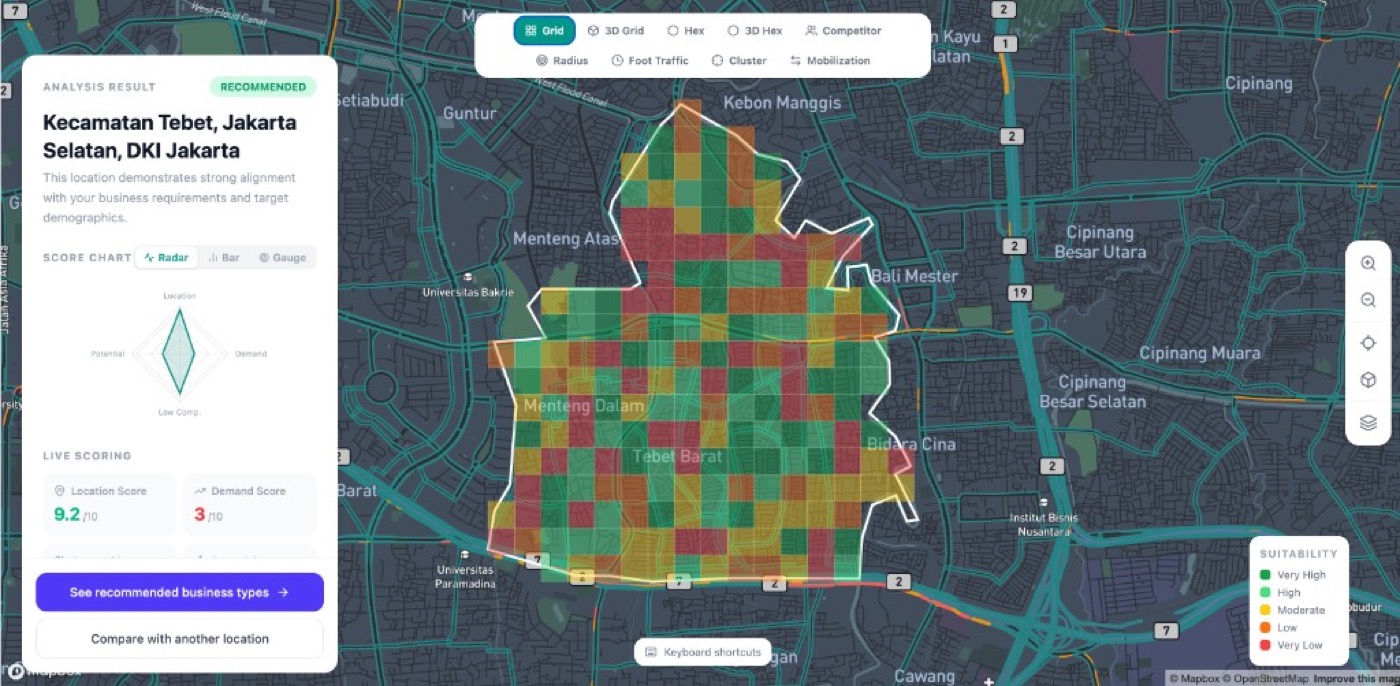The width and height of the screenshot is (1400, 686).
Task: Click the Menteng Atas map label
Action: [x=566, y=239]
